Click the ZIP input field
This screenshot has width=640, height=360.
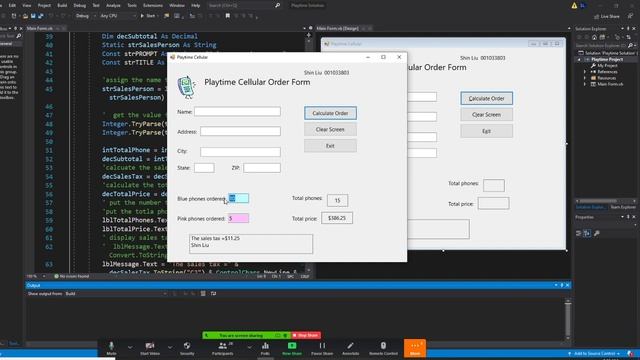[262, 168]
